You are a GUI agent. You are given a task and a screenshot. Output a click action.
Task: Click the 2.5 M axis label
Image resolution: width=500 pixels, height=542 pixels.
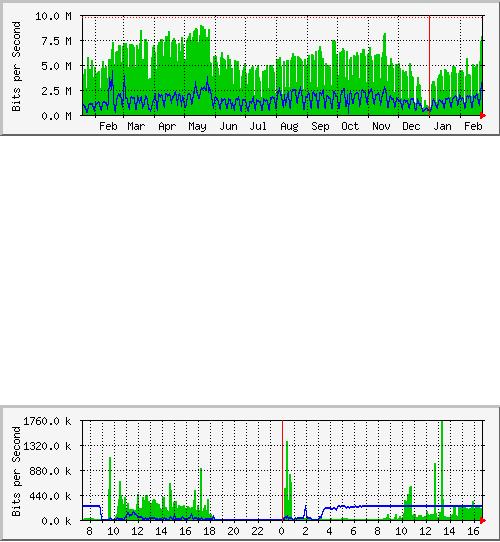(x=56, y=91)
